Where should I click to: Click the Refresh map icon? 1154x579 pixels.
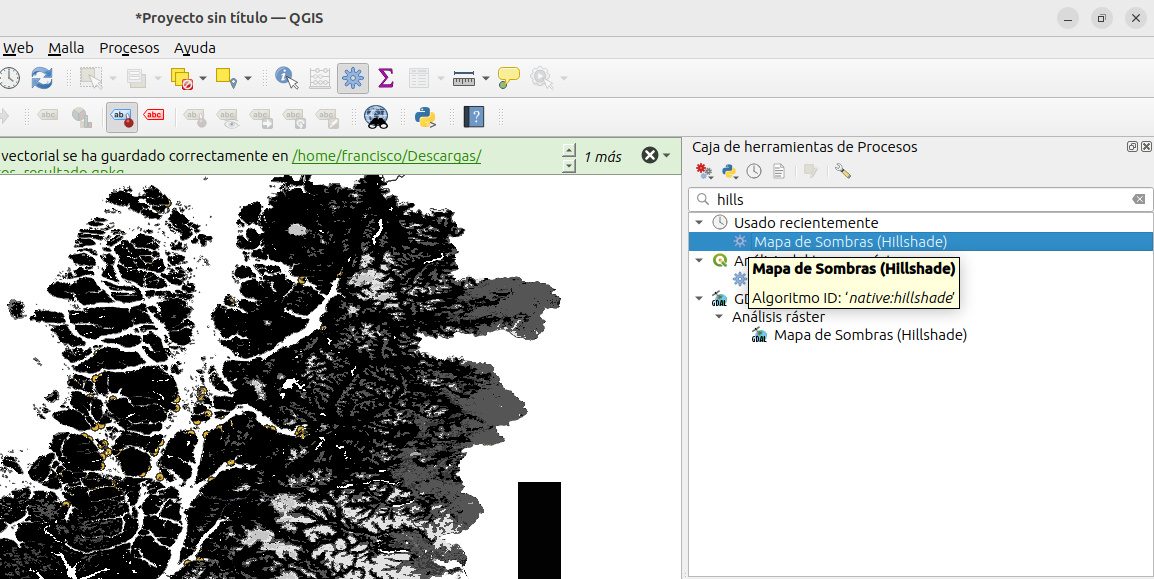click(x=42, y=78)
